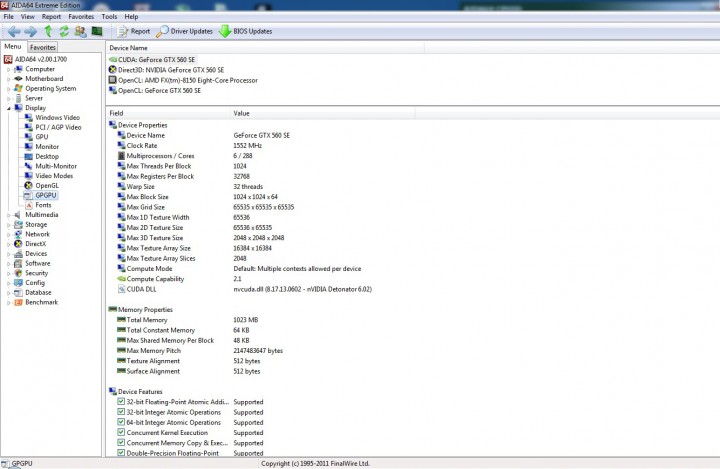Click the Software category icon
This screenshot has height=469, width=720.
[x=18, y=263]
